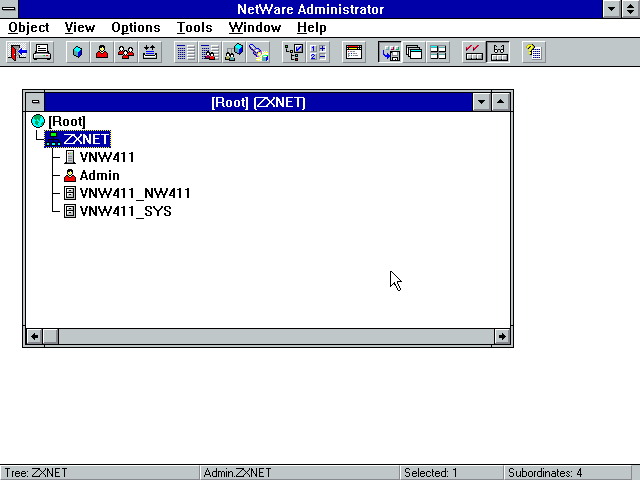Click the volume cabinet icon beside VNW411_SYS
This screenshot has height=480, width=640.
click(70, 211)
